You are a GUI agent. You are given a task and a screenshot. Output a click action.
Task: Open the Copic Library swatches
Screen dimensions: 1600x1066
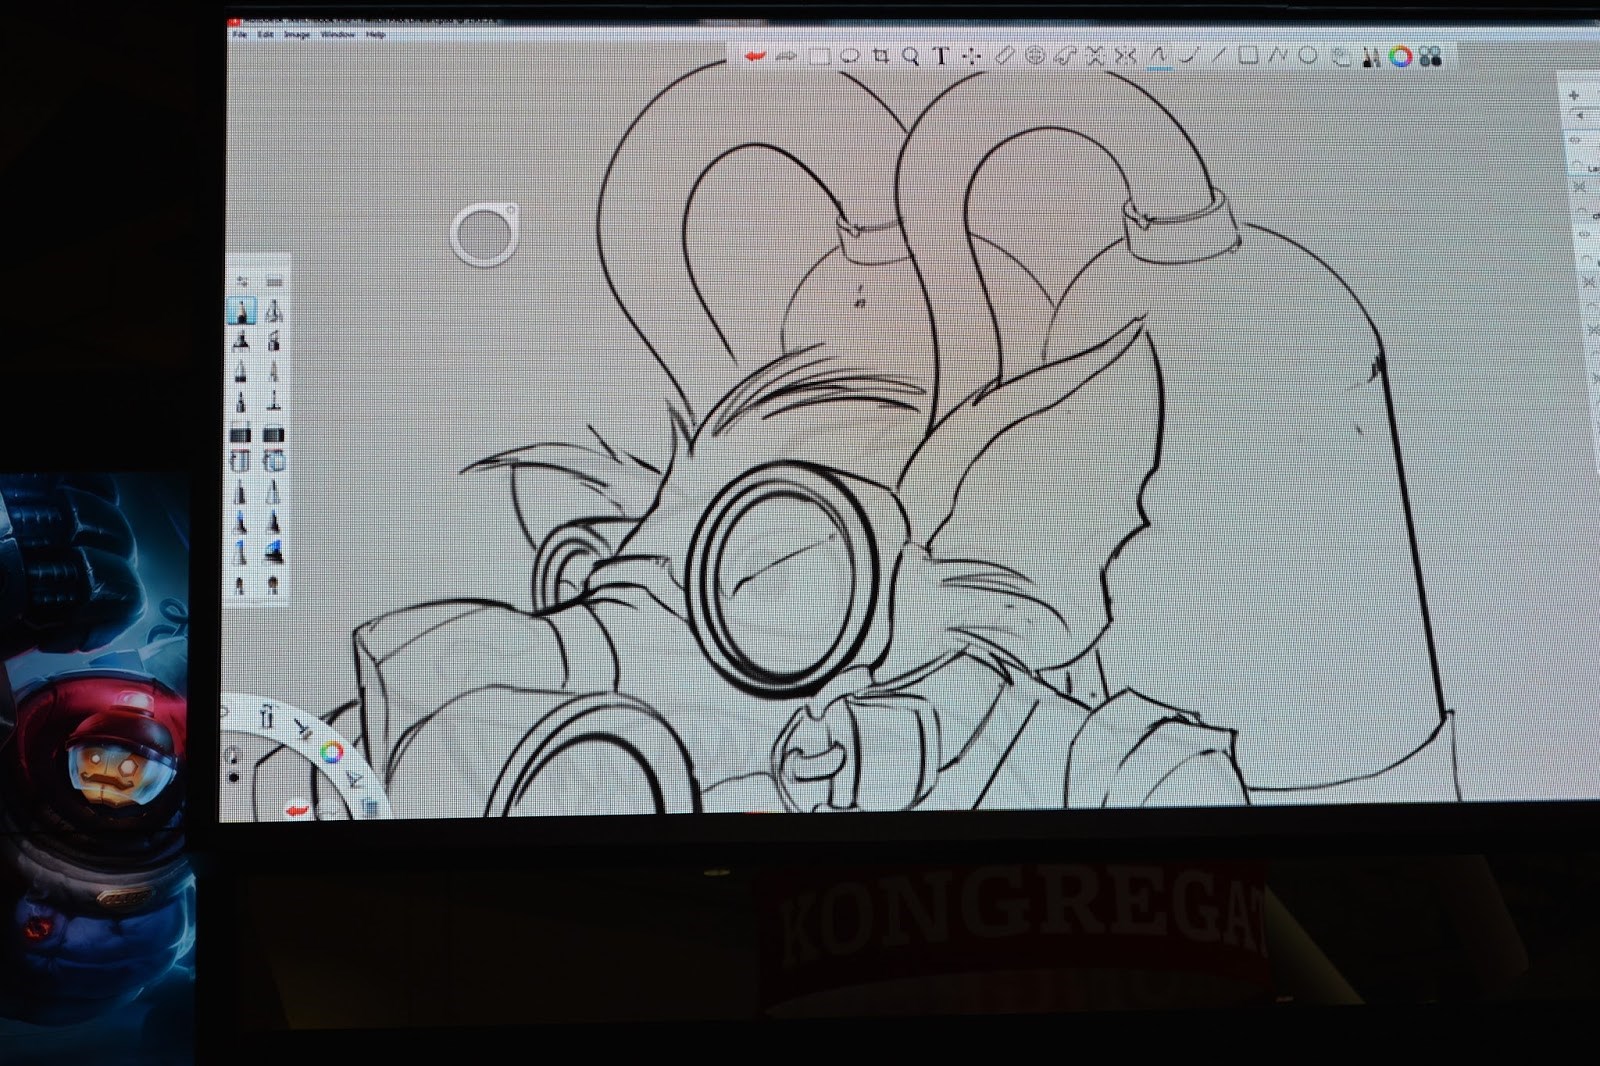pyautogui.click(x=1431, y=57)
